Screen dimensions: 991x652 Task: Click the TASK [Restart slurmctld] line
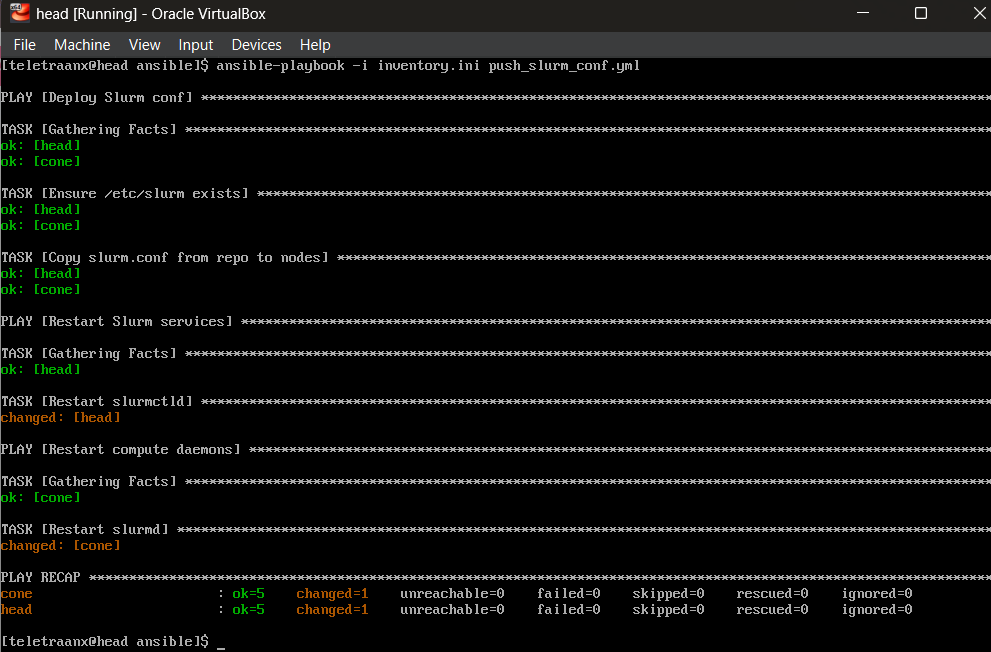pos(97,402)
